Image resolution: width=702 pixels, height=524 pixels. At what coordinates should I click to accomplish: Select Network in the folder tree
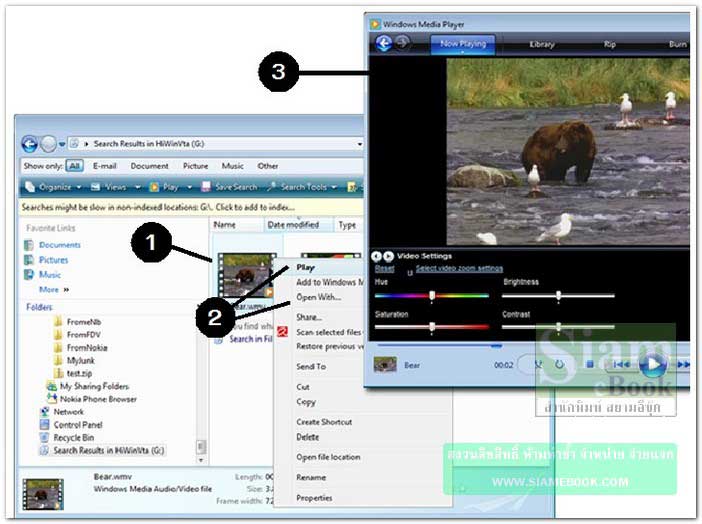pos(68,412)
